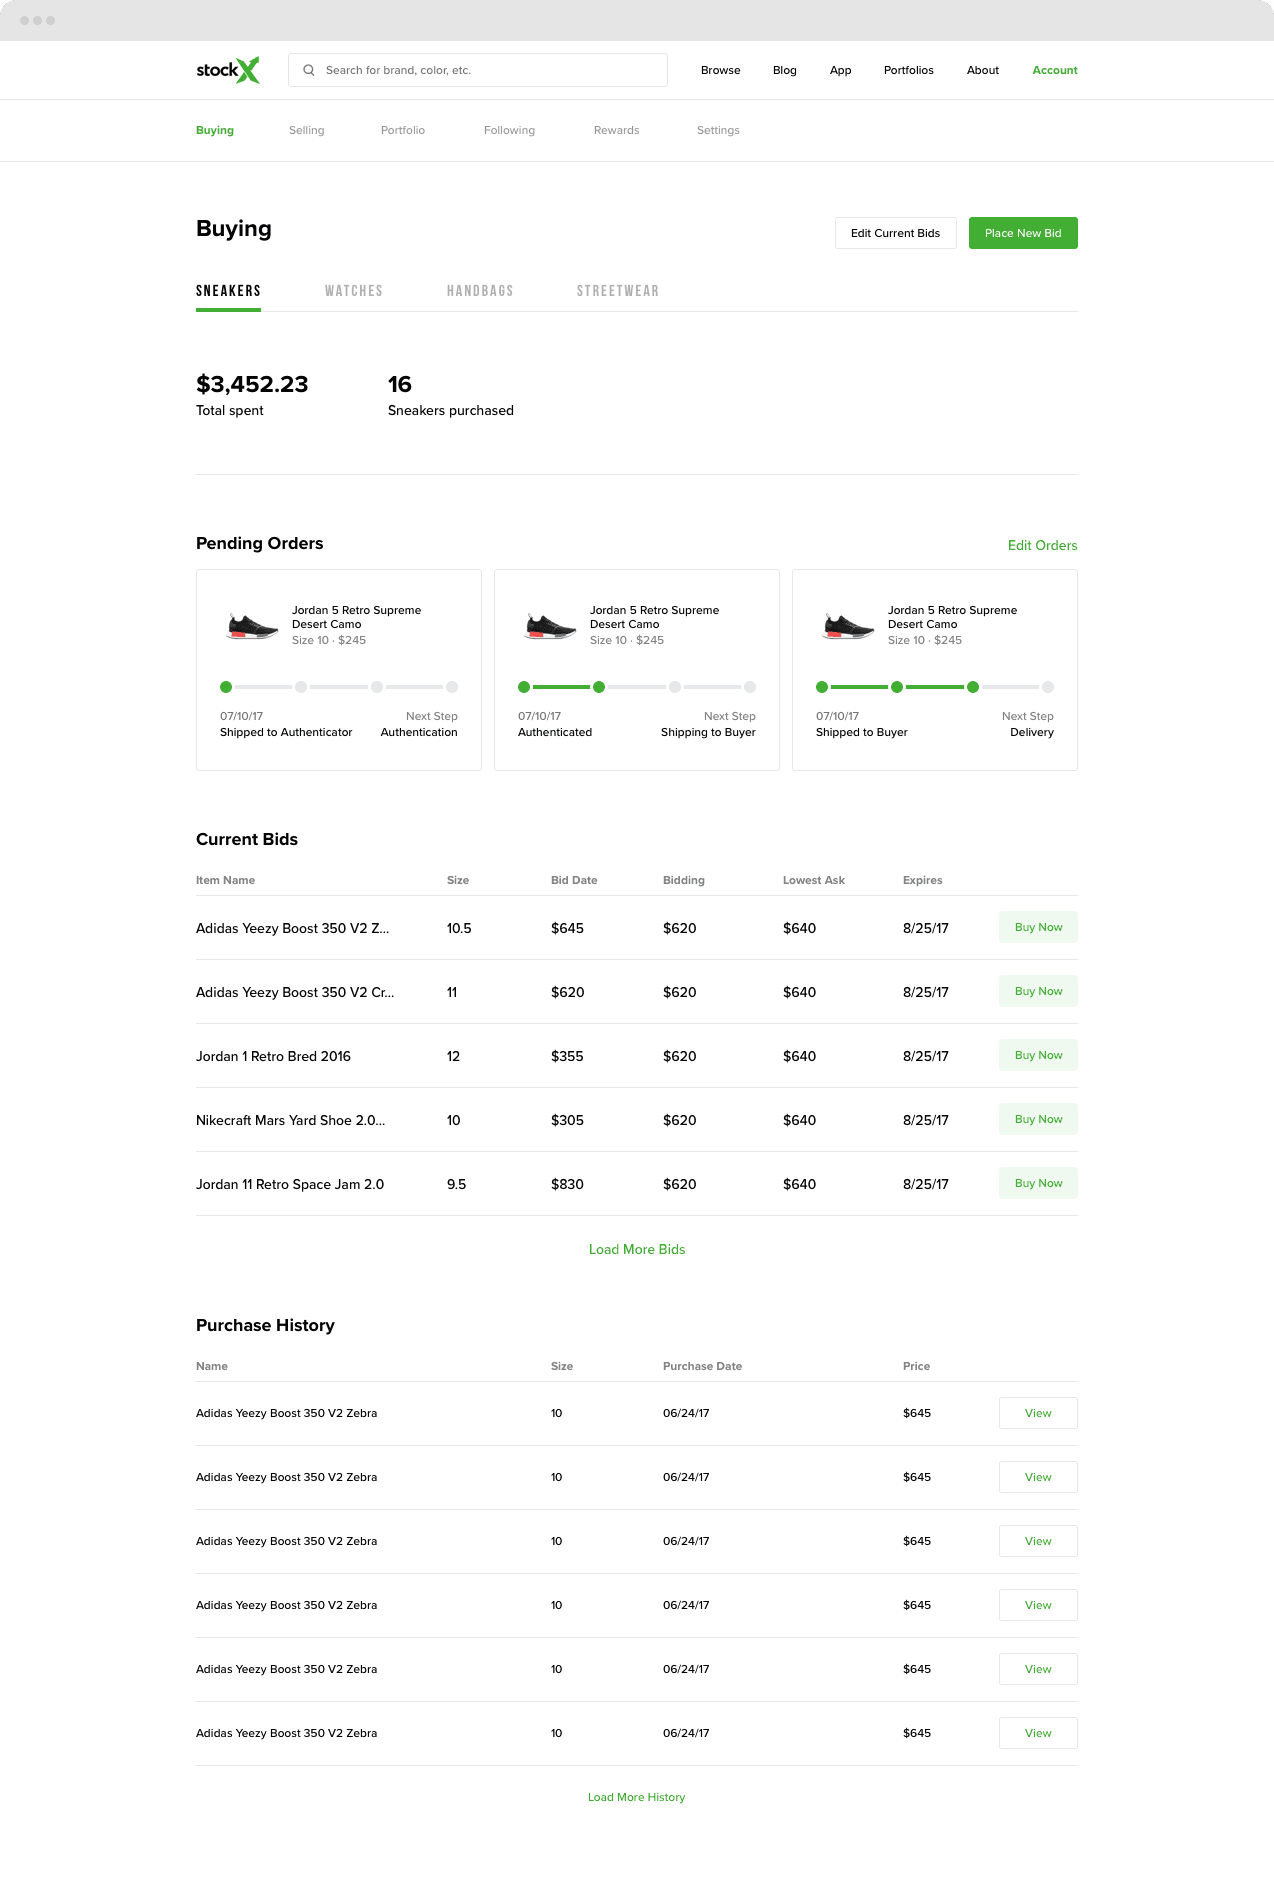This screenshot has height=1880, width=1274.
Task: Select the Handbags category tab
Action: (x=480, y=291)
